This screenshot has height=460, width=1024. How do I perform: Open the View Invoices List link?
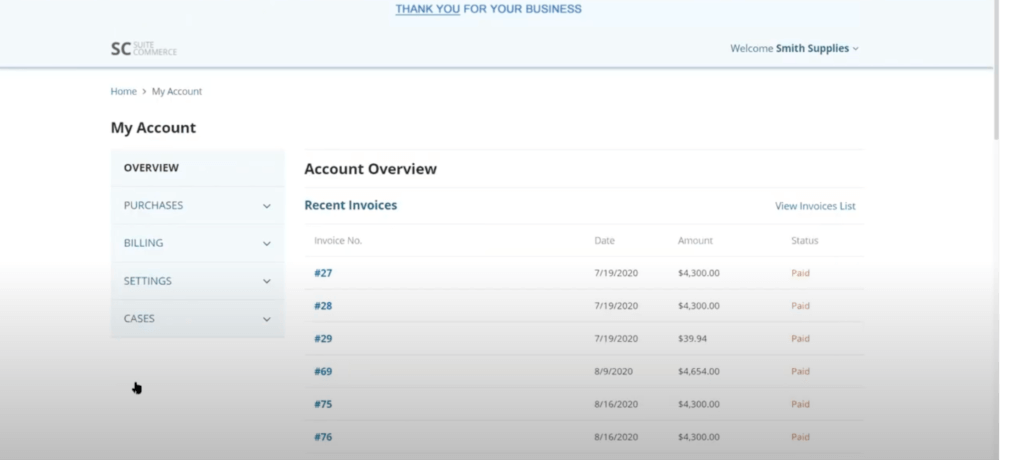[x=815, y=206]
